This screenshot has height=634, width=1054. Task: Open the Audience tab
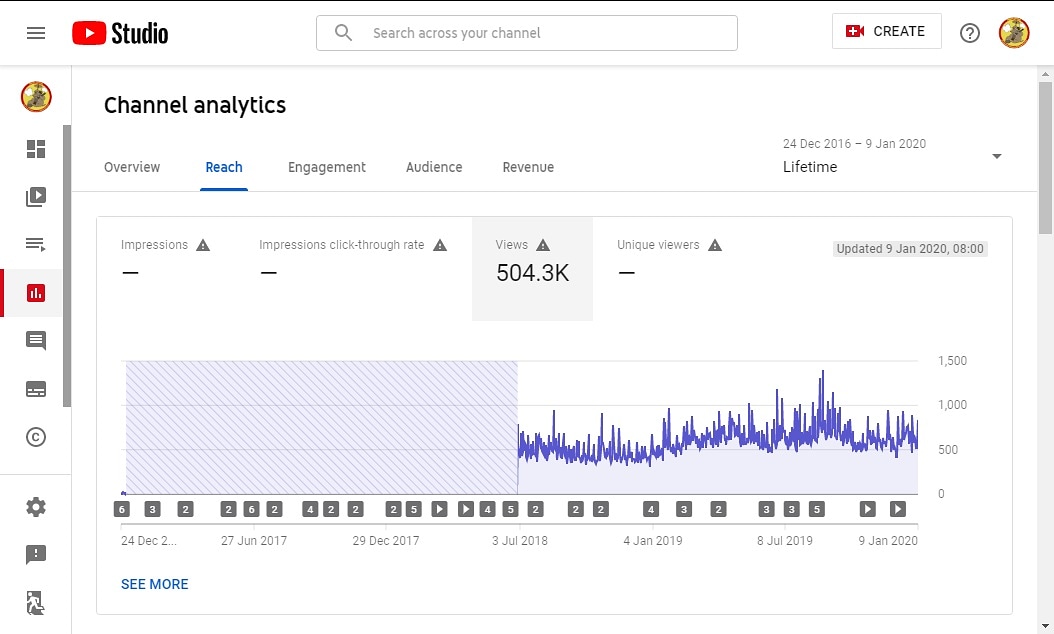(434, 167)
